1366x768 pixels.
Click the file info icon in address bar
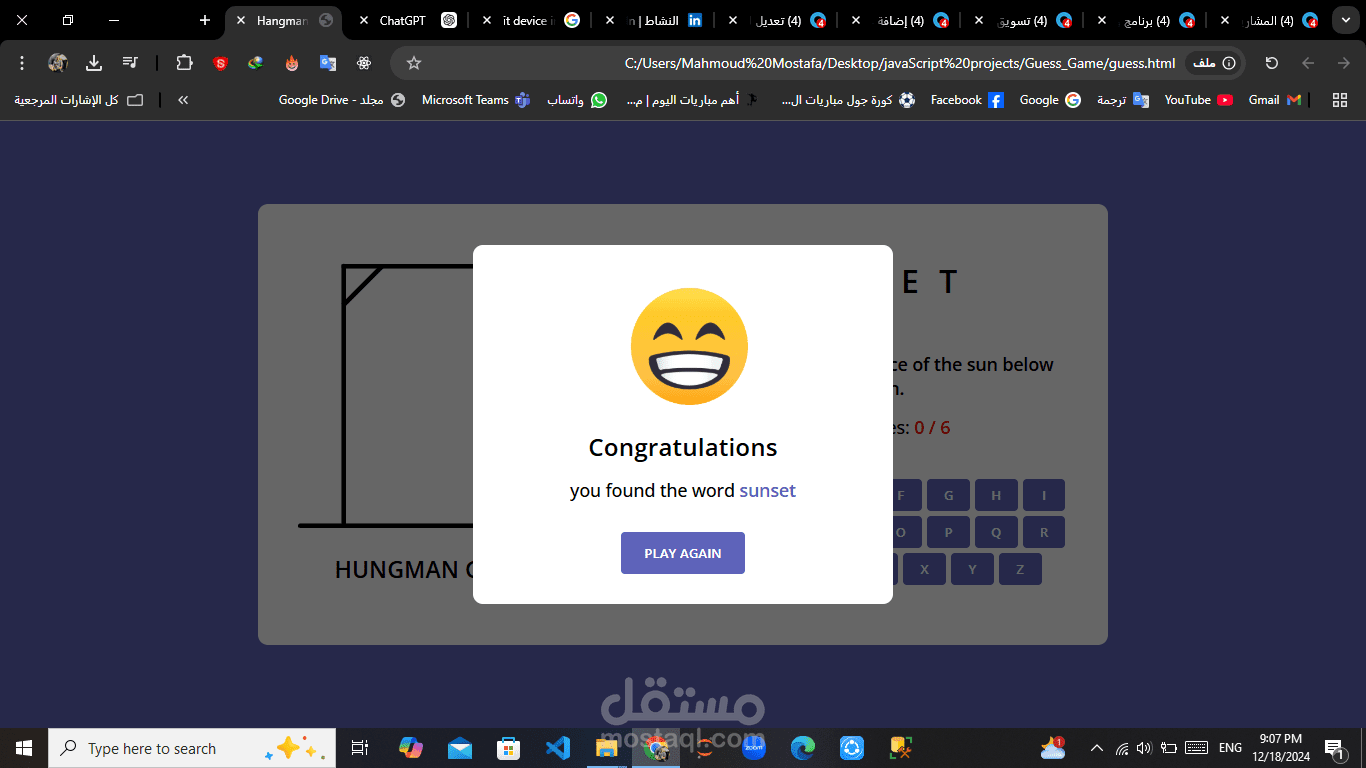tap(1215, 63)
